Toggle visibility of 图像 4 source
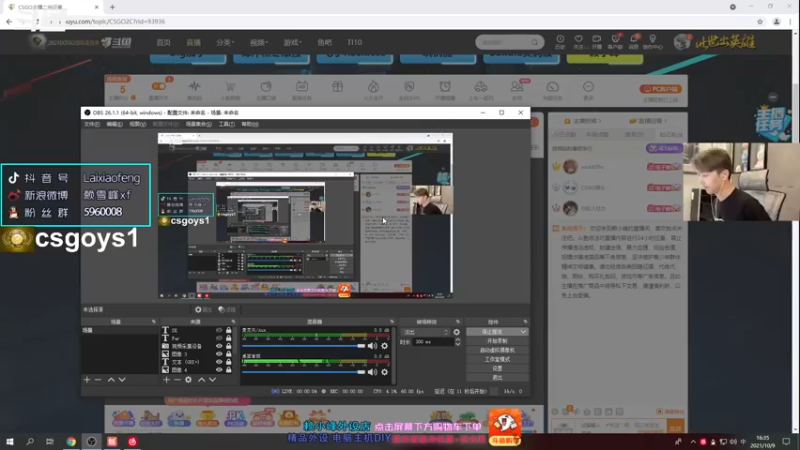Screen dimensions: 800x450 click(x=219, y=369)
